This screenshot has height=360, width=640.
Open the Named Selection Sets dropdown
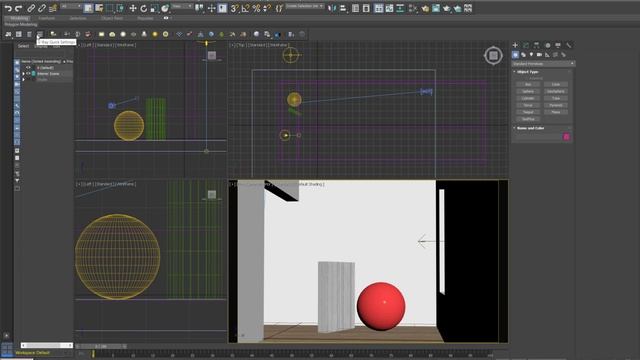pyautogui.click(x=305, y=7)
